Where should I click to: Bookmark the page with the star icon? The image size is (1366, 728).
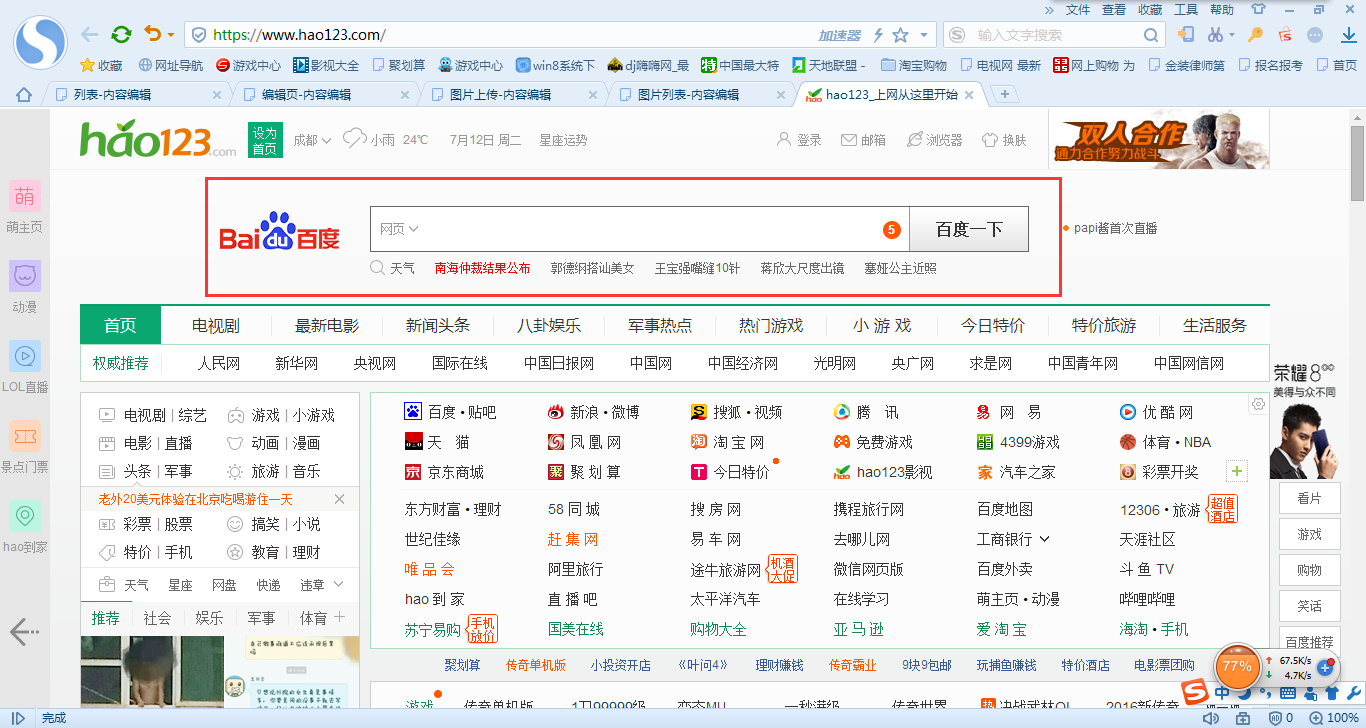tap(900, 35)
